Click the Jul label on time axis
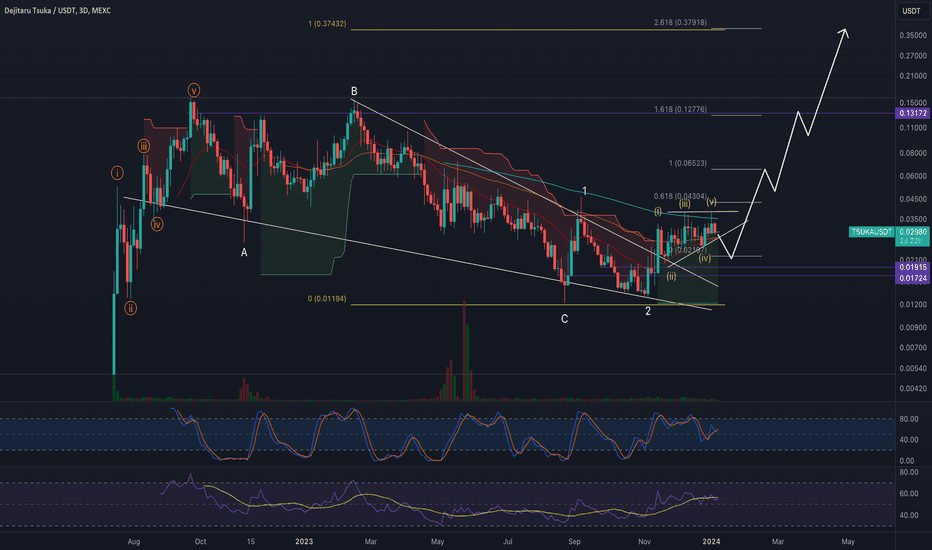The image size is (932, 550). click(x=508, y=542)
